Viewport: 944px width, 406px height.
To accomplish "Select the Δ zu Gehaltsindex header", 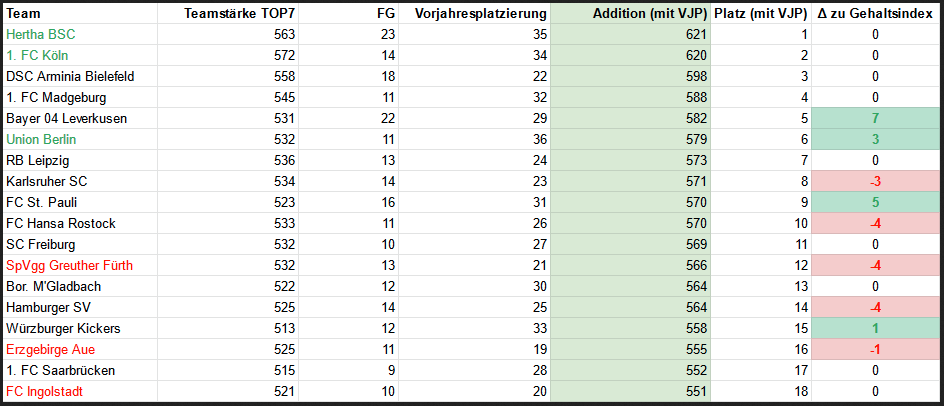I will point(874,13).
